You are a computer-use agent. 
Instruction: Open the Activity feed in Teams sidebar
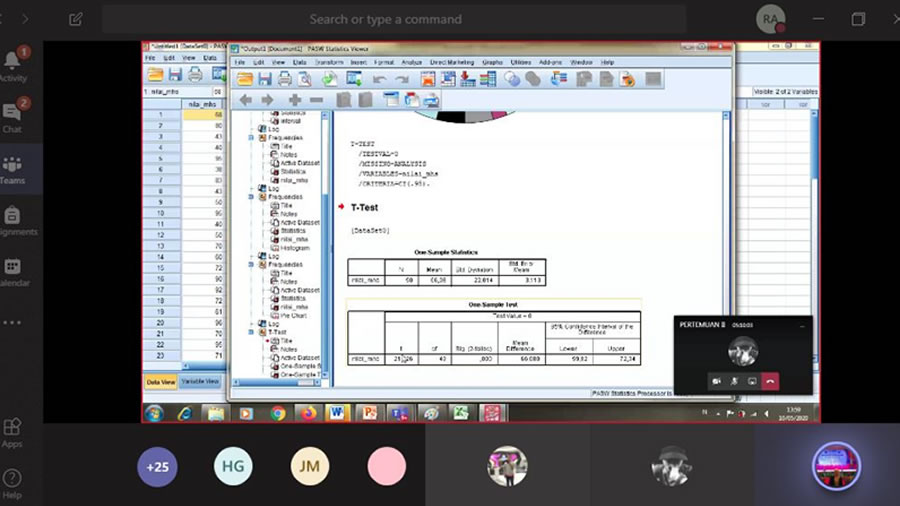point(13,64)
